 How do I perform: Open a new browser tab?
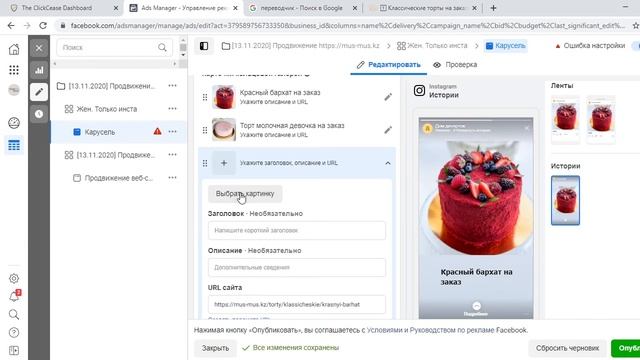493,8
